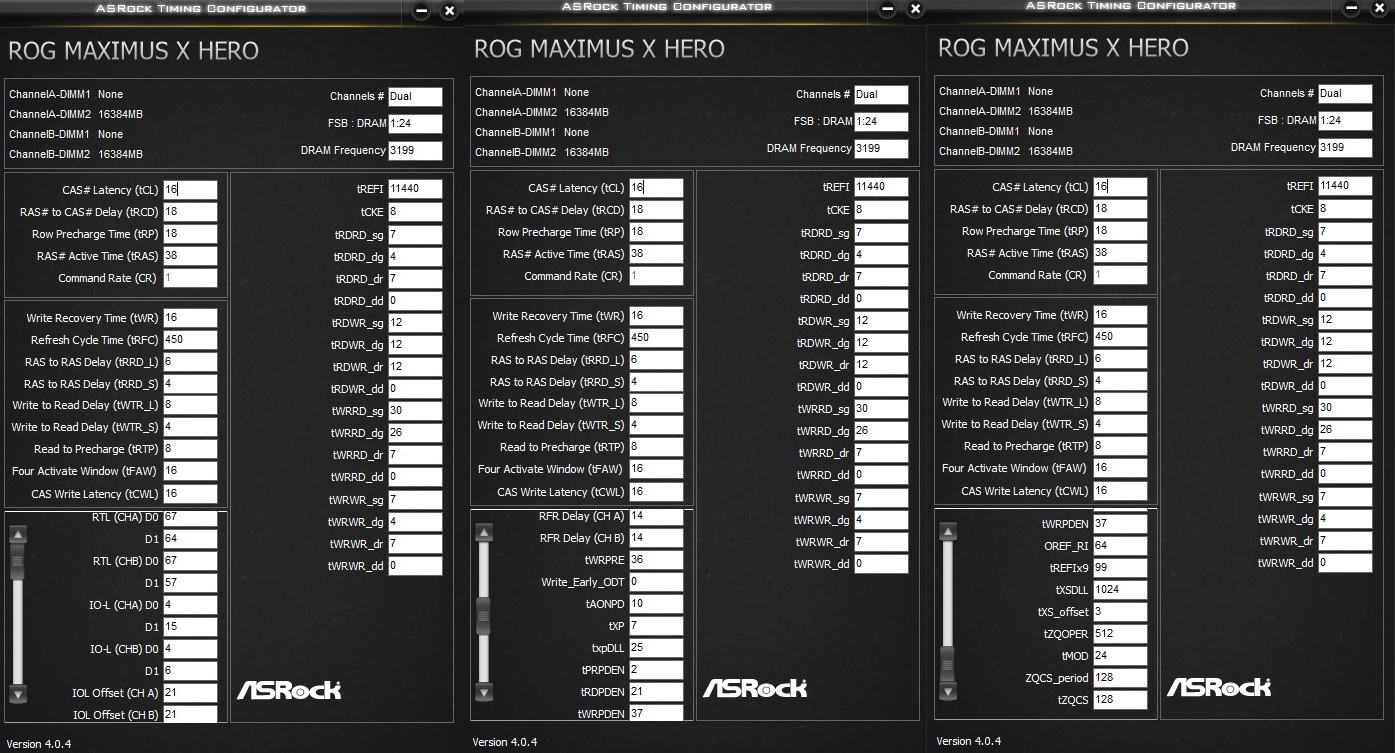Click CAS Write Latency (tCWL) in right window

click(1120, 491)
